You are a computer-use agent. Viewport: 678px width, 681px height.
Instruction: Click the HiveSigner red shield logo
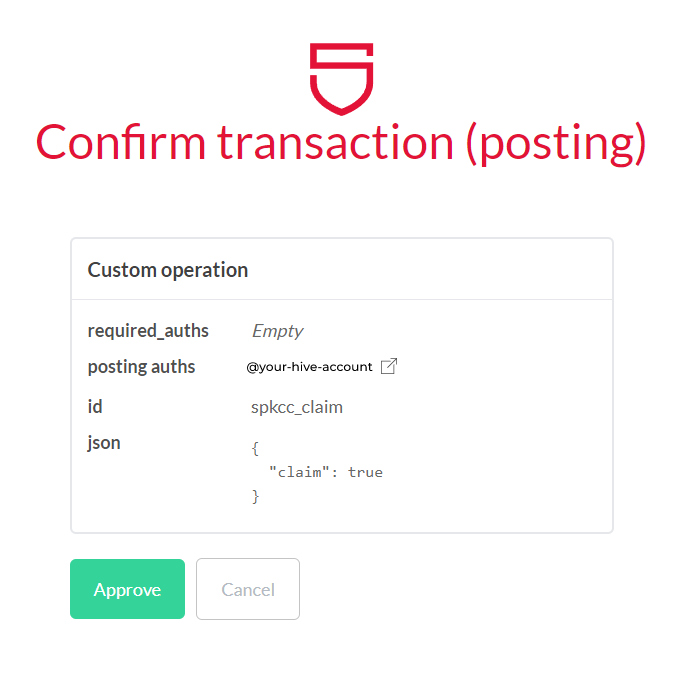pyautogui.click(x=341, y=79)
